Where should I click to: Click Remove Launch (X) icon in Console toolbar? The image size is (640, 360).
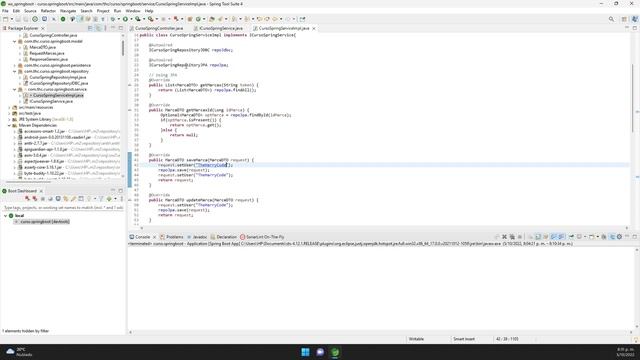coord(504,237)
